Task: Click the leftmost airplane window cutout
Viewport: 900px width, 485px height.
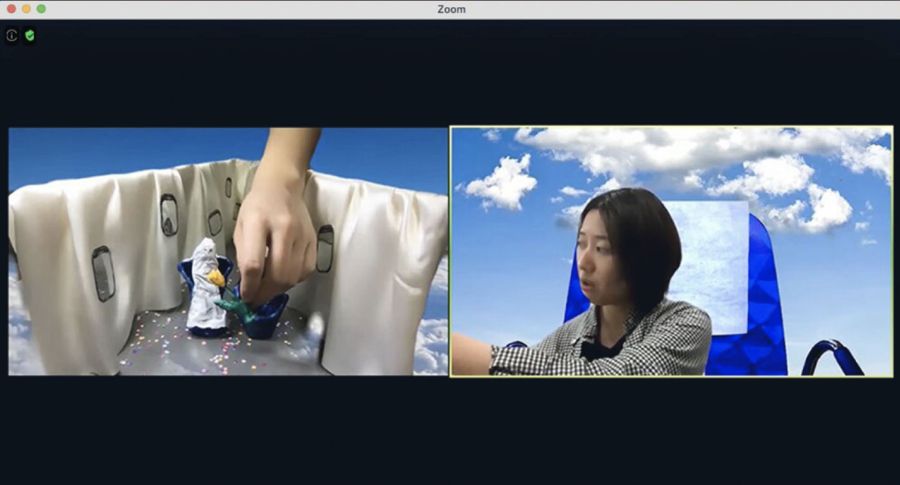Action: (103, 273)
